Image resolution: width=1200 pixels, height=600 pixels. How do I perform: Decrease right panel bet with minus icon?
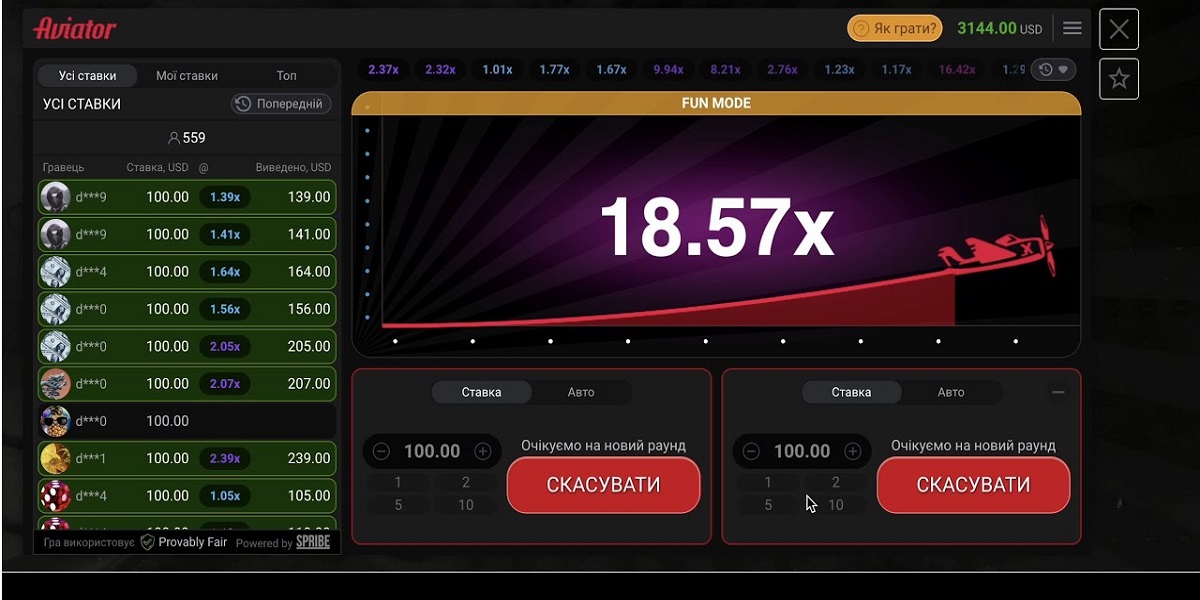pos(751,451)
